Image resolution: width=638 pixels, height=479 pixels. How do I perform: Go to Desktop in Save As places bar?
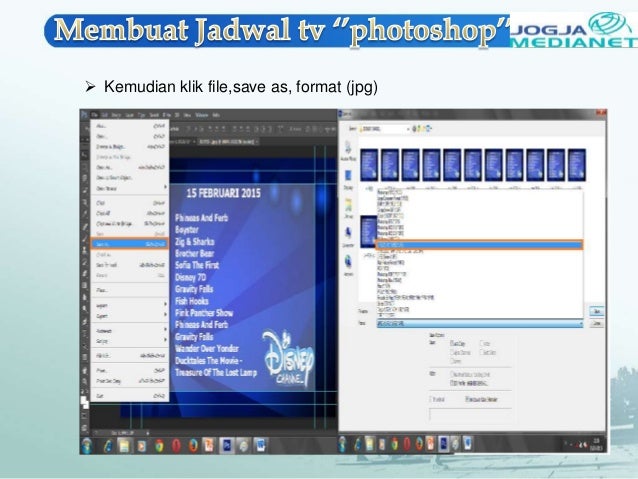point(348,180)
